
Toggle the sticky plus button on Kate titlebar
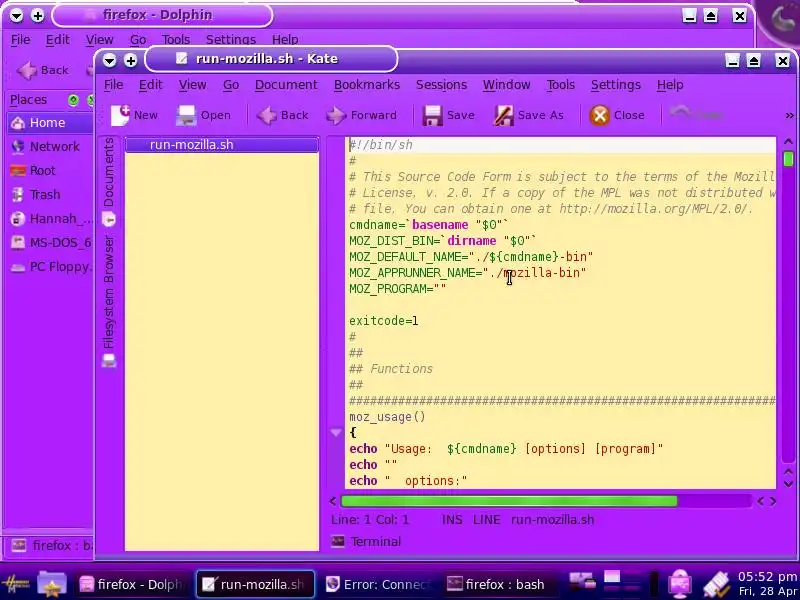[x=131, y=60]
